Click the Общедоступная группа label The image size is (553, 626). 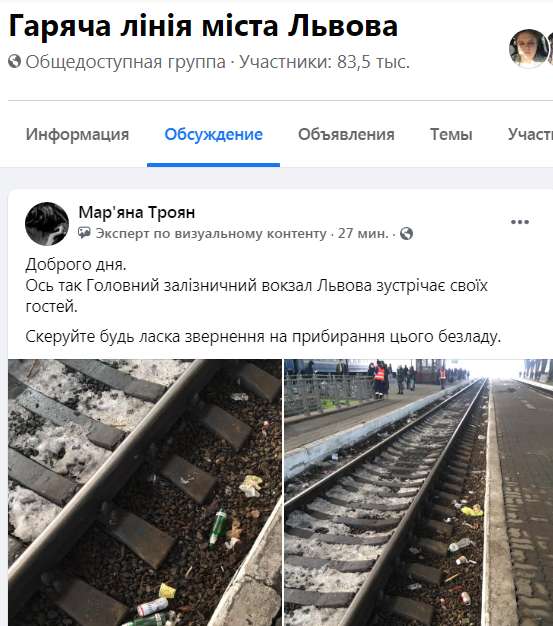pos(126,62)
